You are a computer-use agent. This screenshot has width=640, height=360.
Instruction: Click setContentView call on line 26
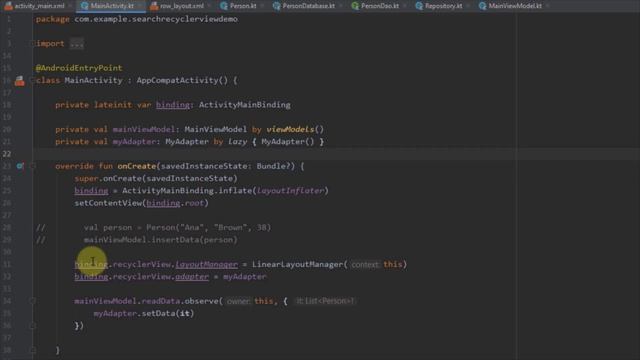tap(142, 203)
